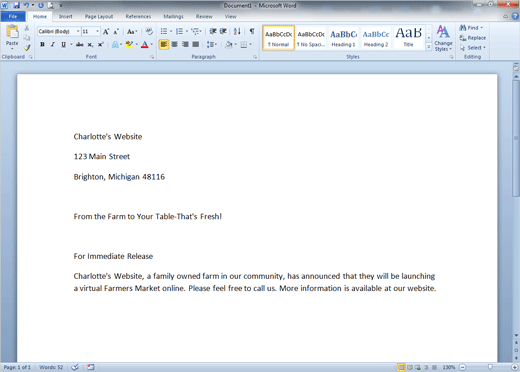The height and width of the screenshot is (372, 520).
Task: Apply the Heading 1 style
Action: coord(343,38)
